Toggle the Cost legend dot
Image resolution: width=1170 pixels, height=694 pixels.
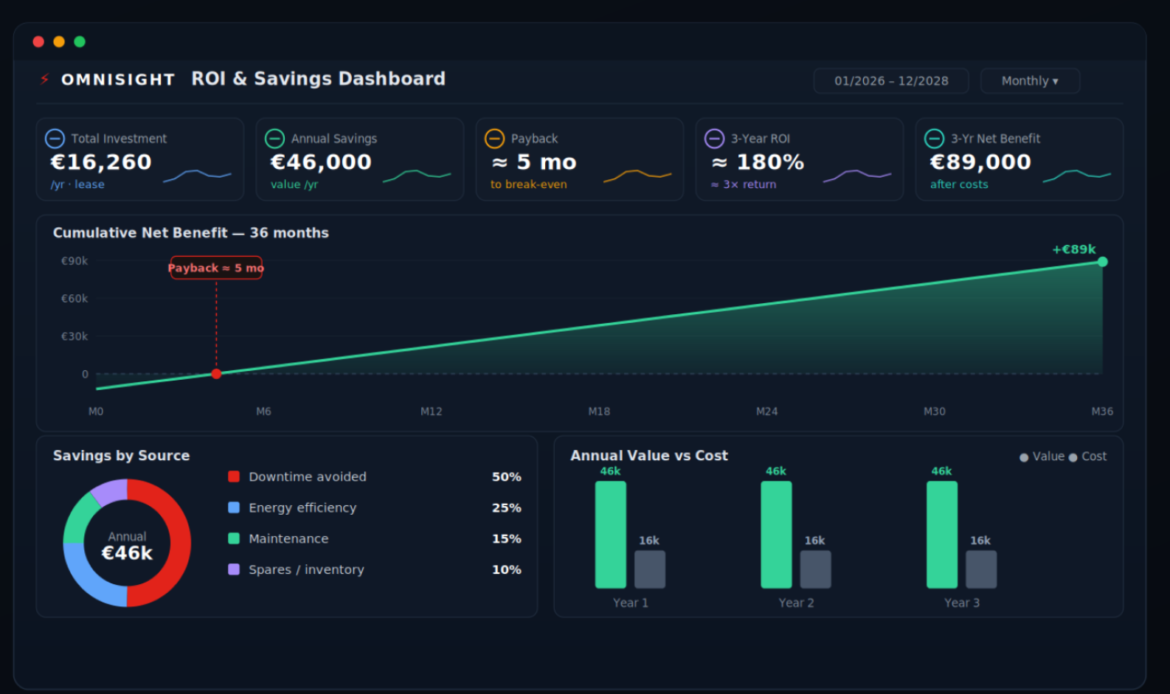[1073, 457]
